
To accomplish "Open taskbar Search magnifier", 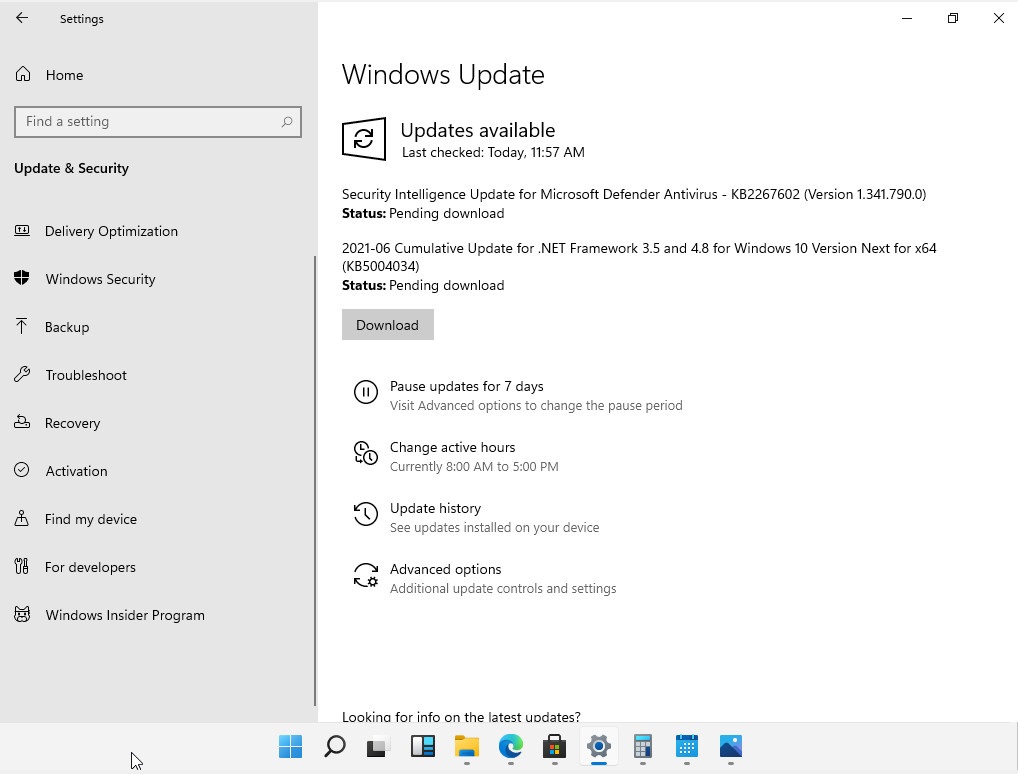I will (334, 747).
